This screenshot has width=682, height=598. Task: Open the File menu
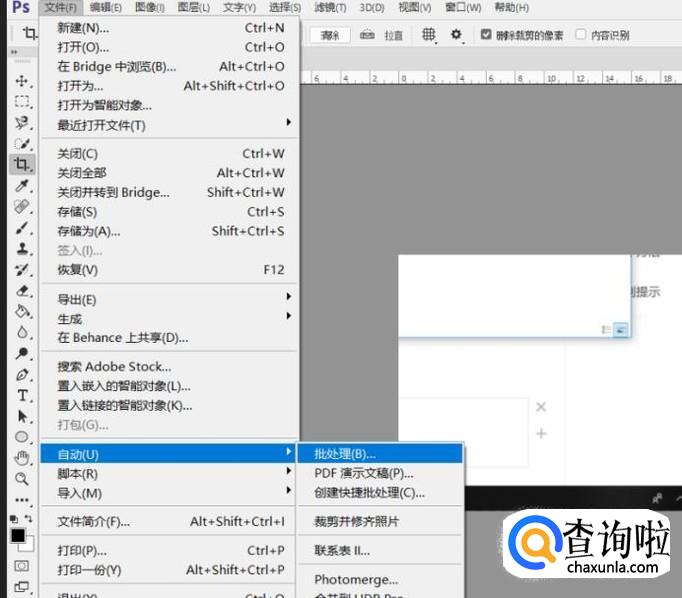tap(60, 7)
